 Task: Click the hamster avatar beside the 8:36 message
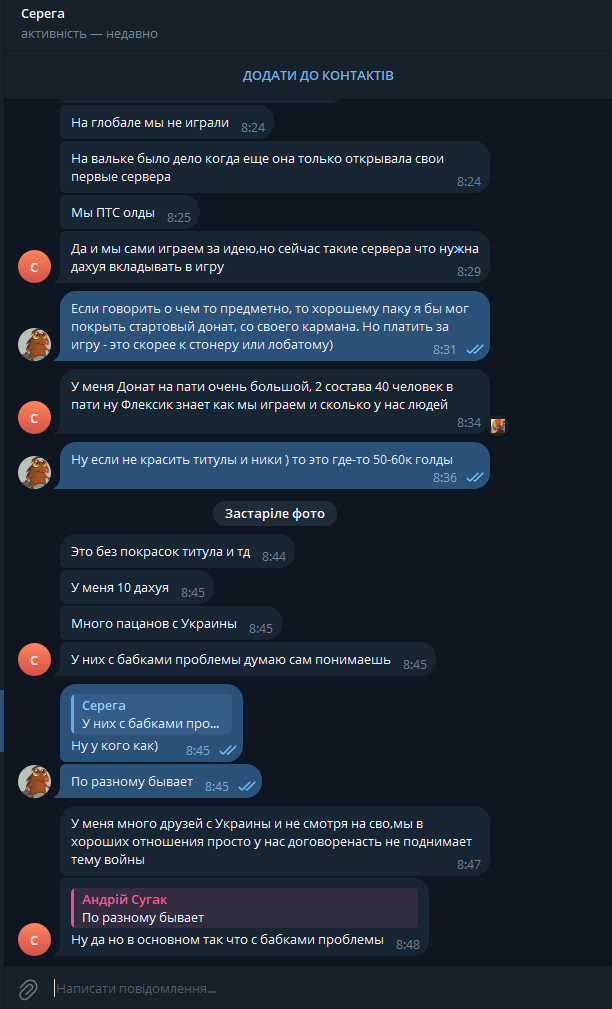pyautogui.click(x=34, y=472)
